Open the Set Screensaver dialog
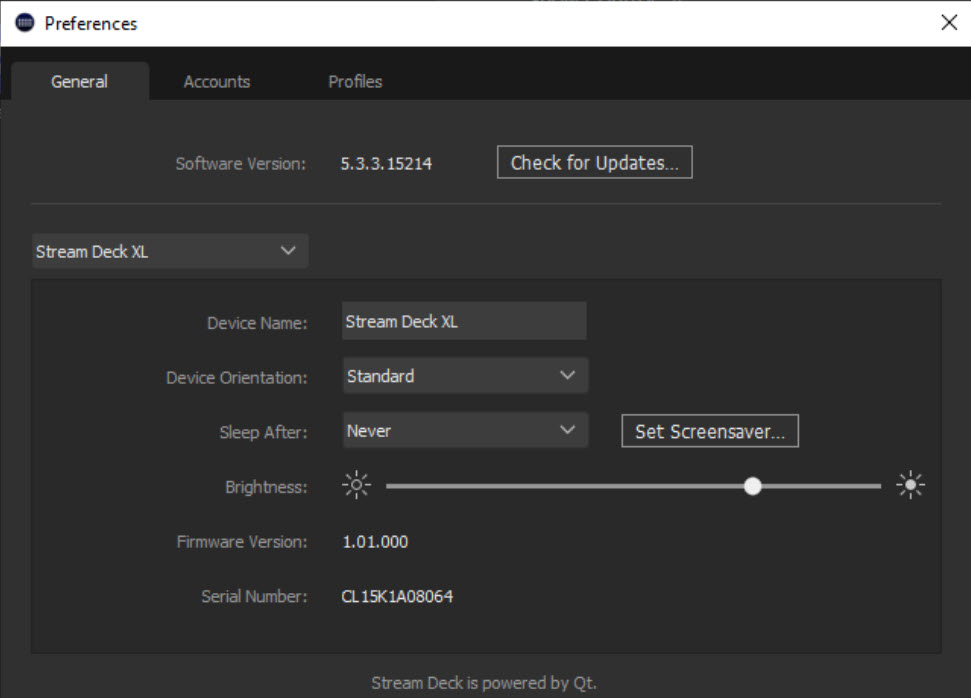Screen dimensions: 971x698 (710, 431)
